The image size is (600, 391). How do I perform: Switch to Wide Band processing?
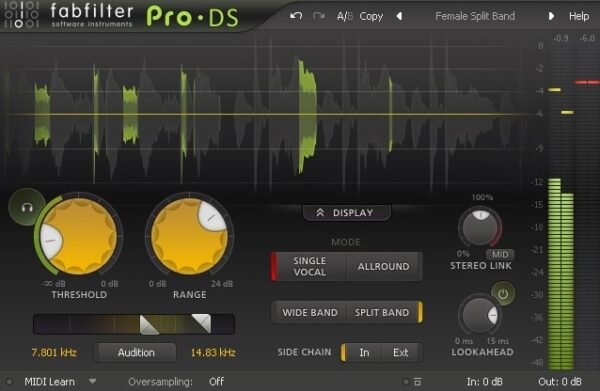pyautogui.click(x=310, y=312)
